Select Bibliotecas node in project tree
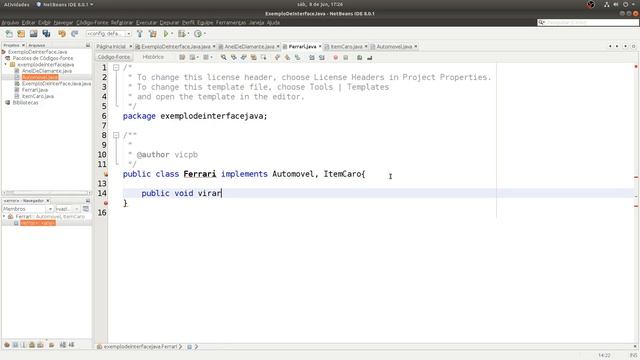 [x=25, y=103]
